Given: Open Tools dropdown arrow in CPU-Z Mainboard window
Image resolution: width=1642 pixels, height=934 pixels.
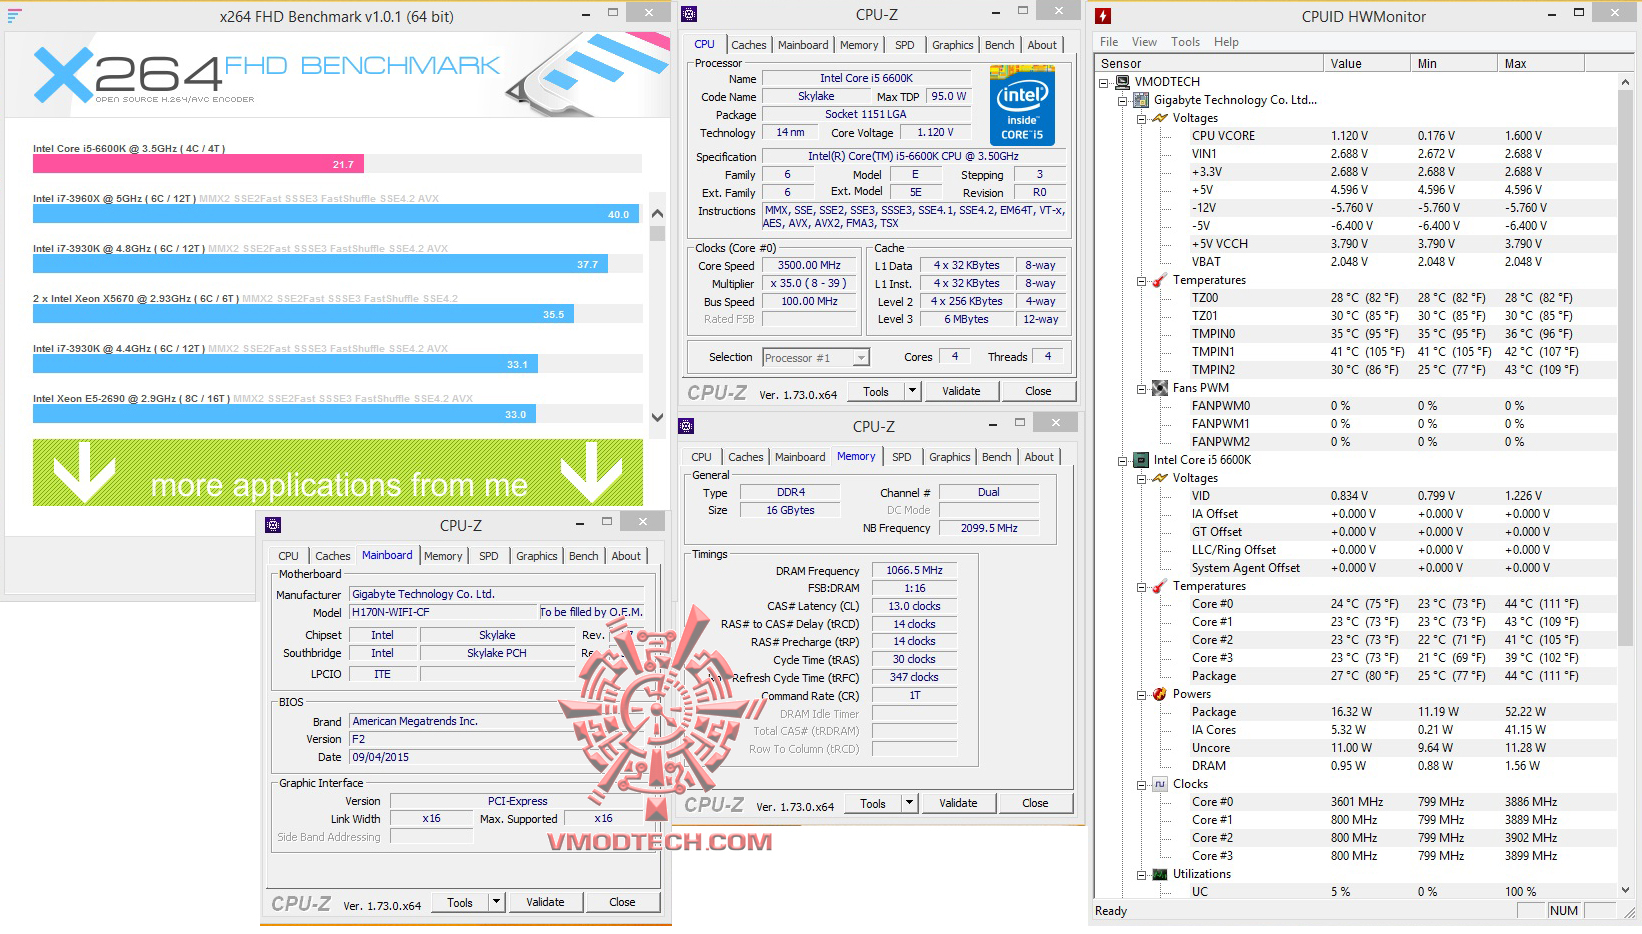Looking at the screenshot, I should (496, 902).
